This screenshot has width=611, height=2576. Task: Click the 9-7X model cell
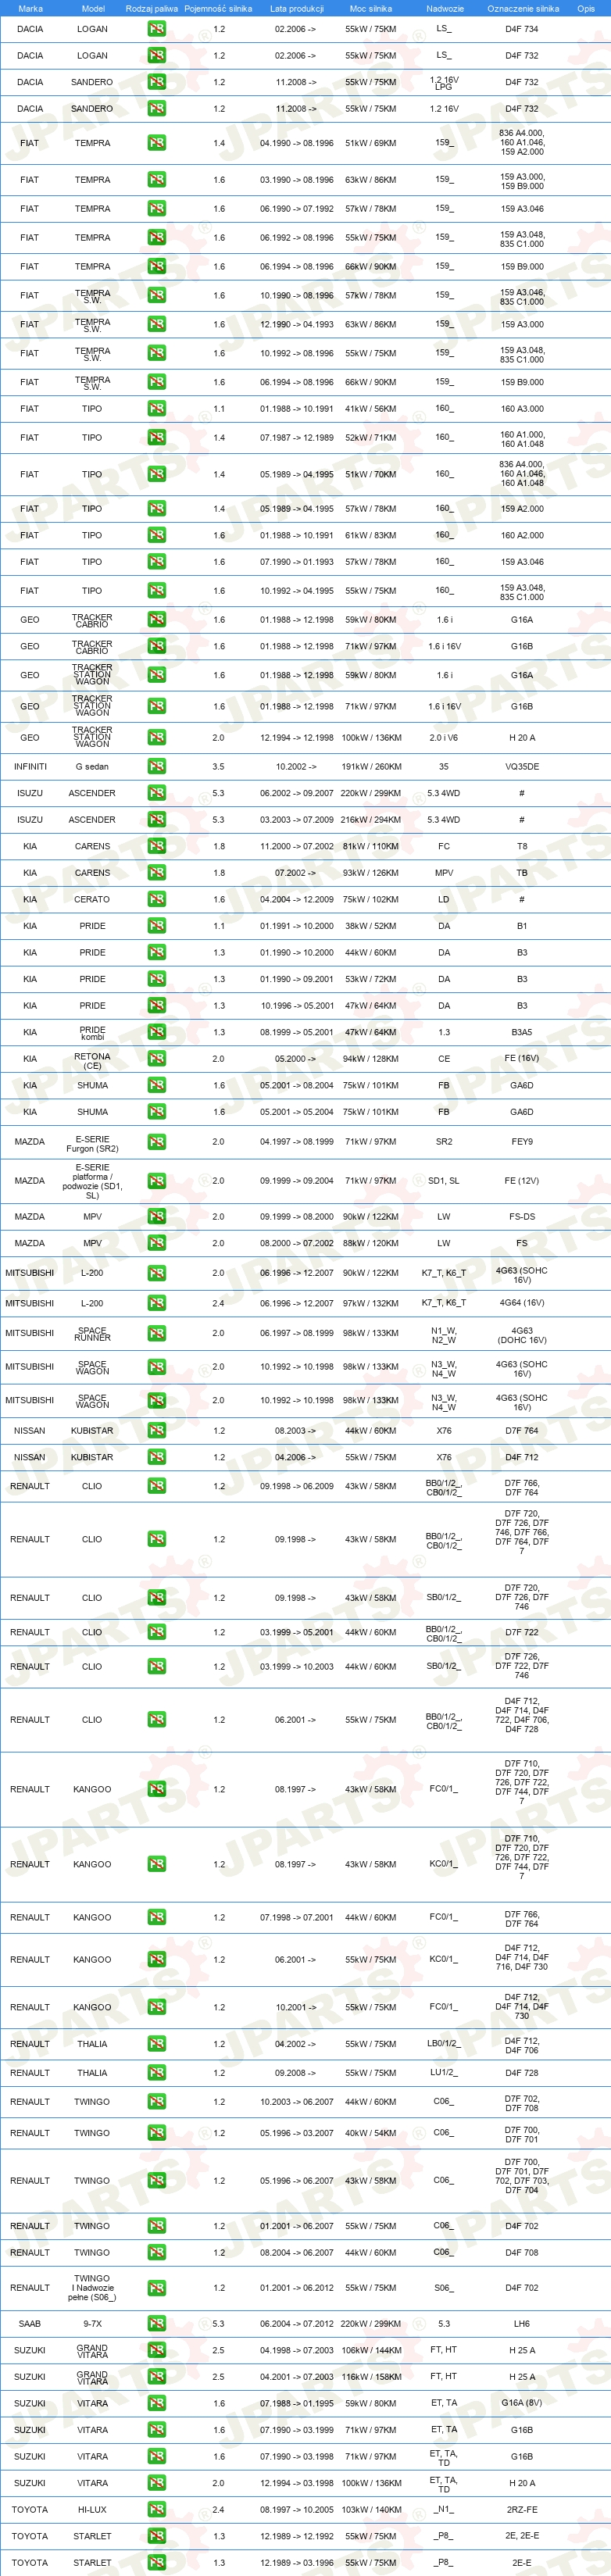coord(92,2324)
